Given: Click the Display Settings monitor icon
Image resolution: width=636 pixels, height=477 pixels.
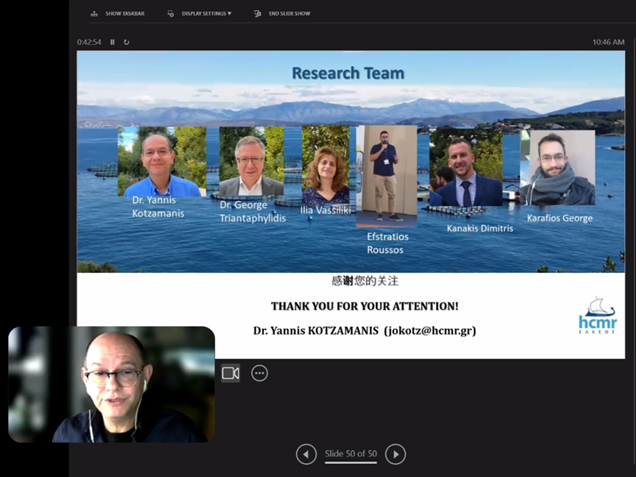Looking at the screenshot, I should click(171, 13).
